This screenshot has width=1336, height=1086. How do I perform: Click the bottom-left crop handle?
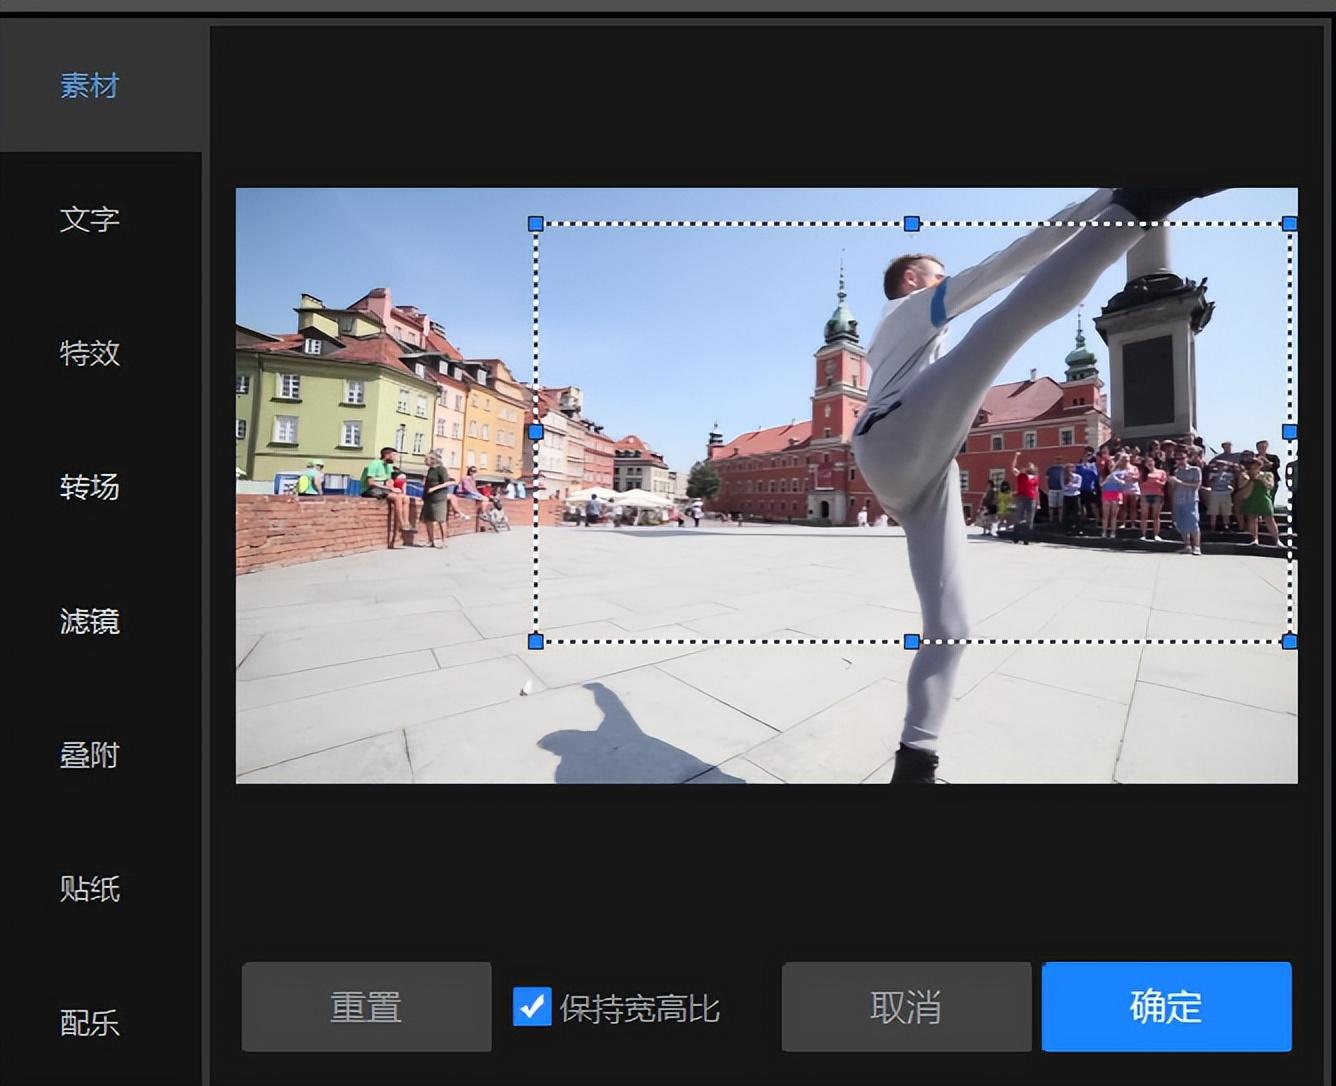(535, 641)
